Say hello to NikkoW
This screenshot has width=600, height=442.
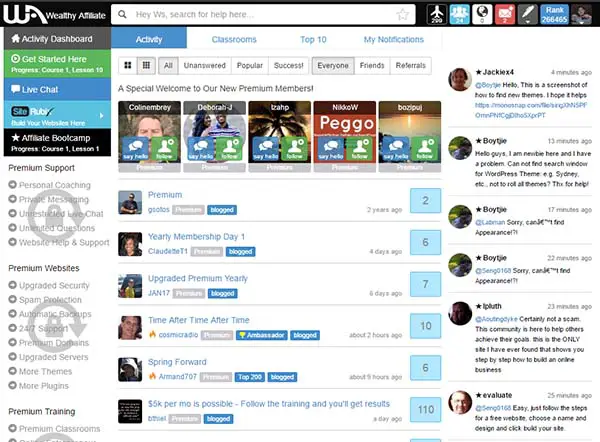(x=331, y=149)
